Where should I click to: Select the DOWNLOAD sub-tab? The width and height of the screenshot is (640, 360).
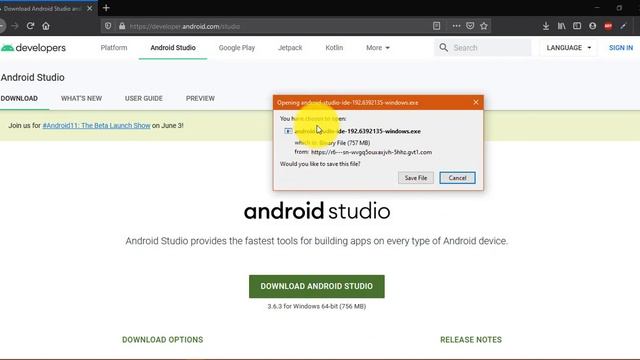pos(19,98)
